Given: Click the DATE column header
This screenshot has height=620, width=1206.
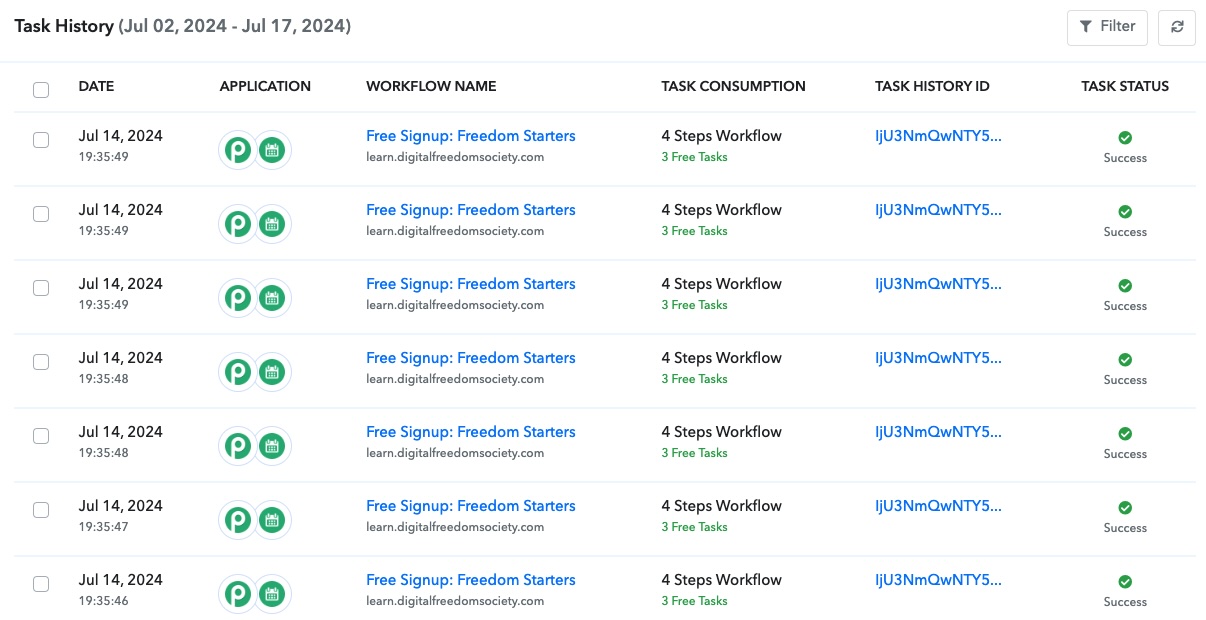Looking at the screenshot, I should 96,86.
